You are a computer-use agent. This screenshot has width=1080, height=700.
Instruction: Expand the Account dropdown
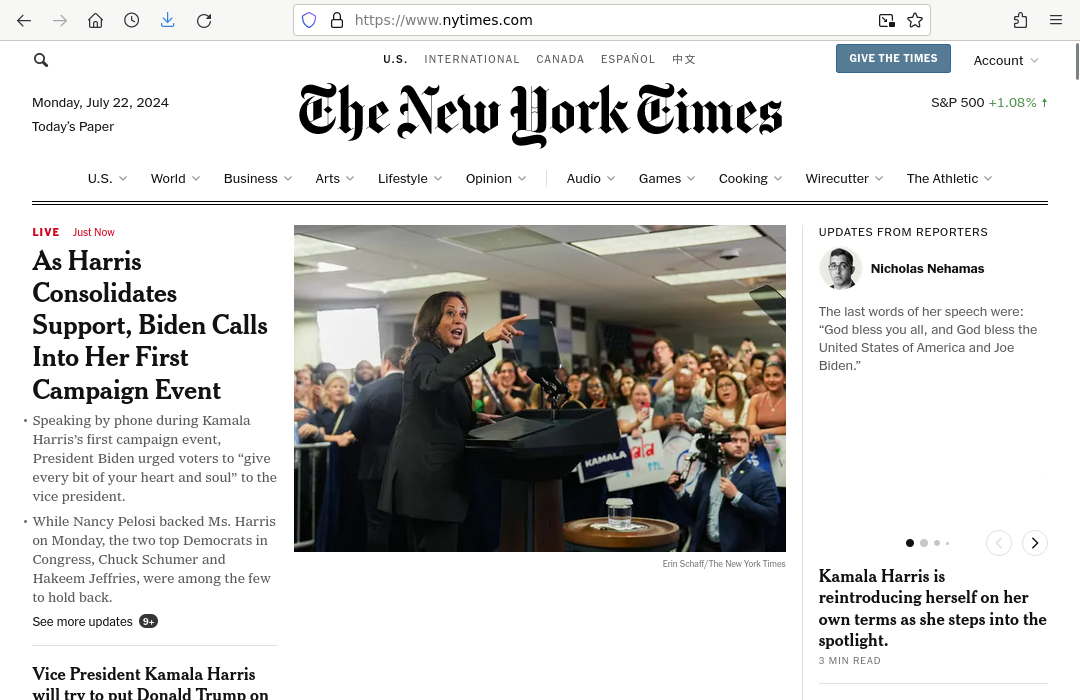[x=1006, y=61]
